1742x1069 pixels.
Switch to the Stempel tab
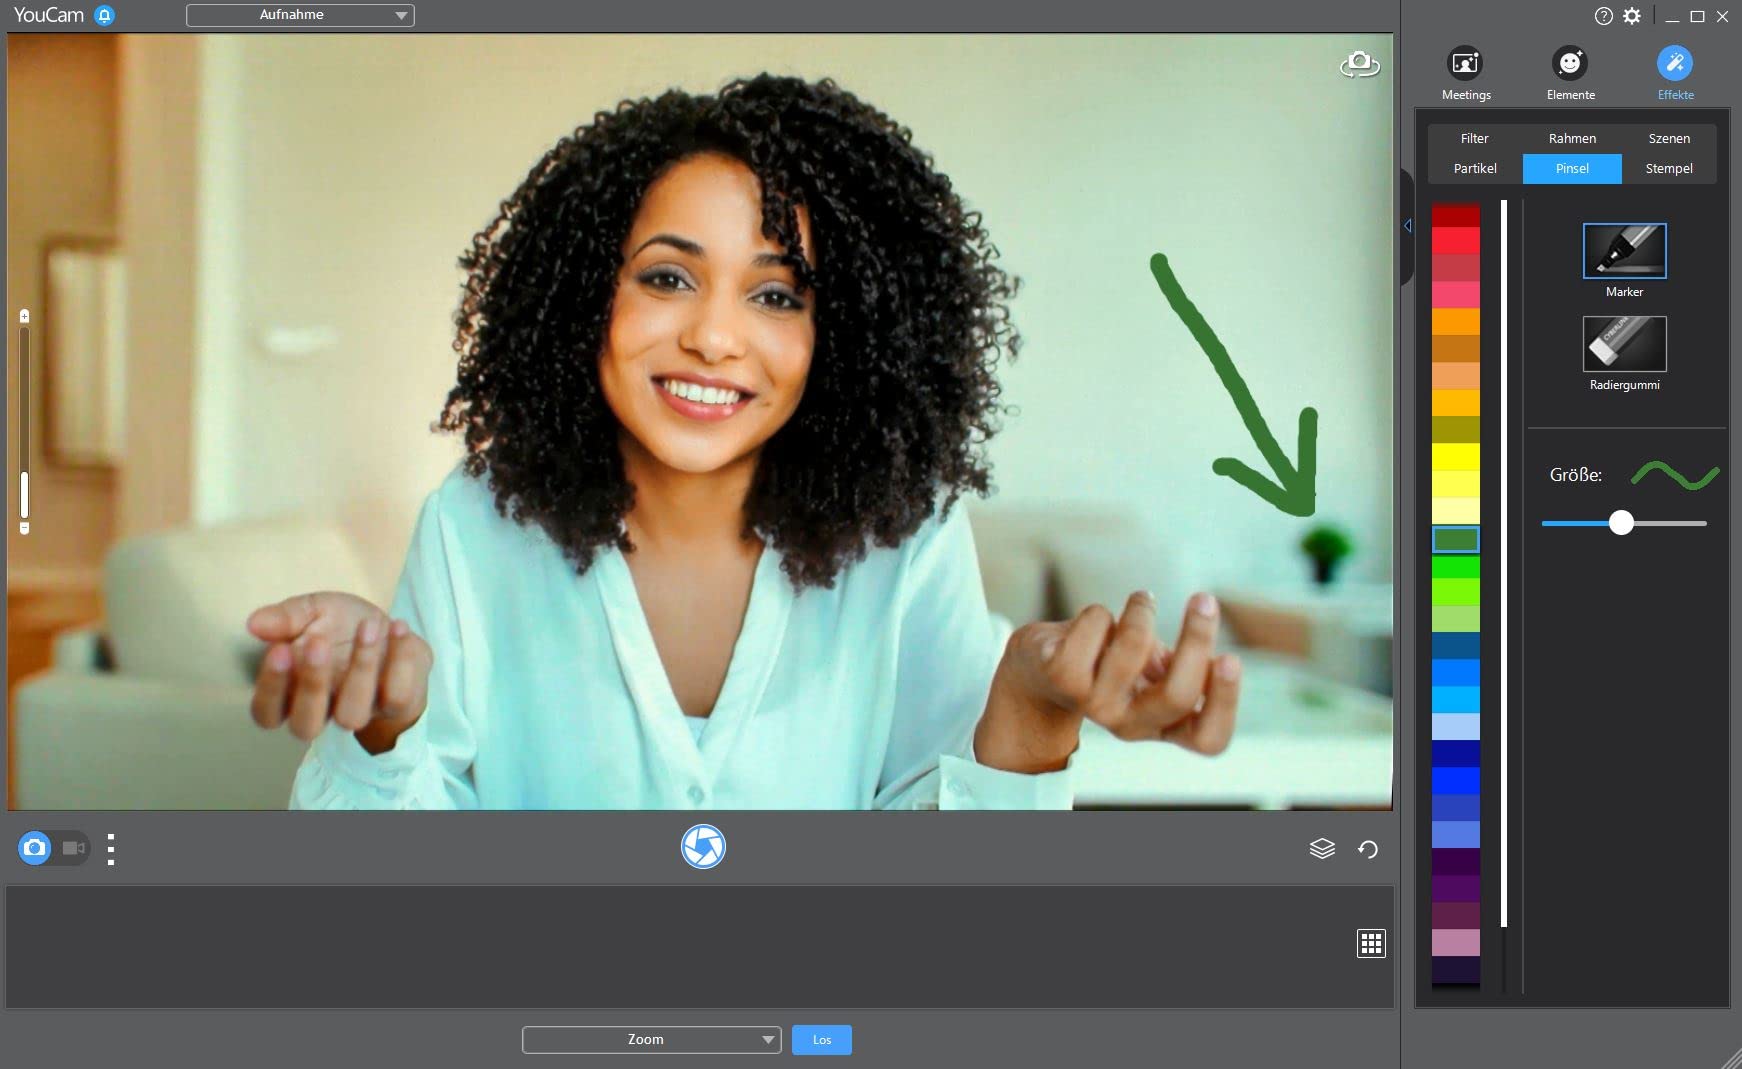(1669, 169)
